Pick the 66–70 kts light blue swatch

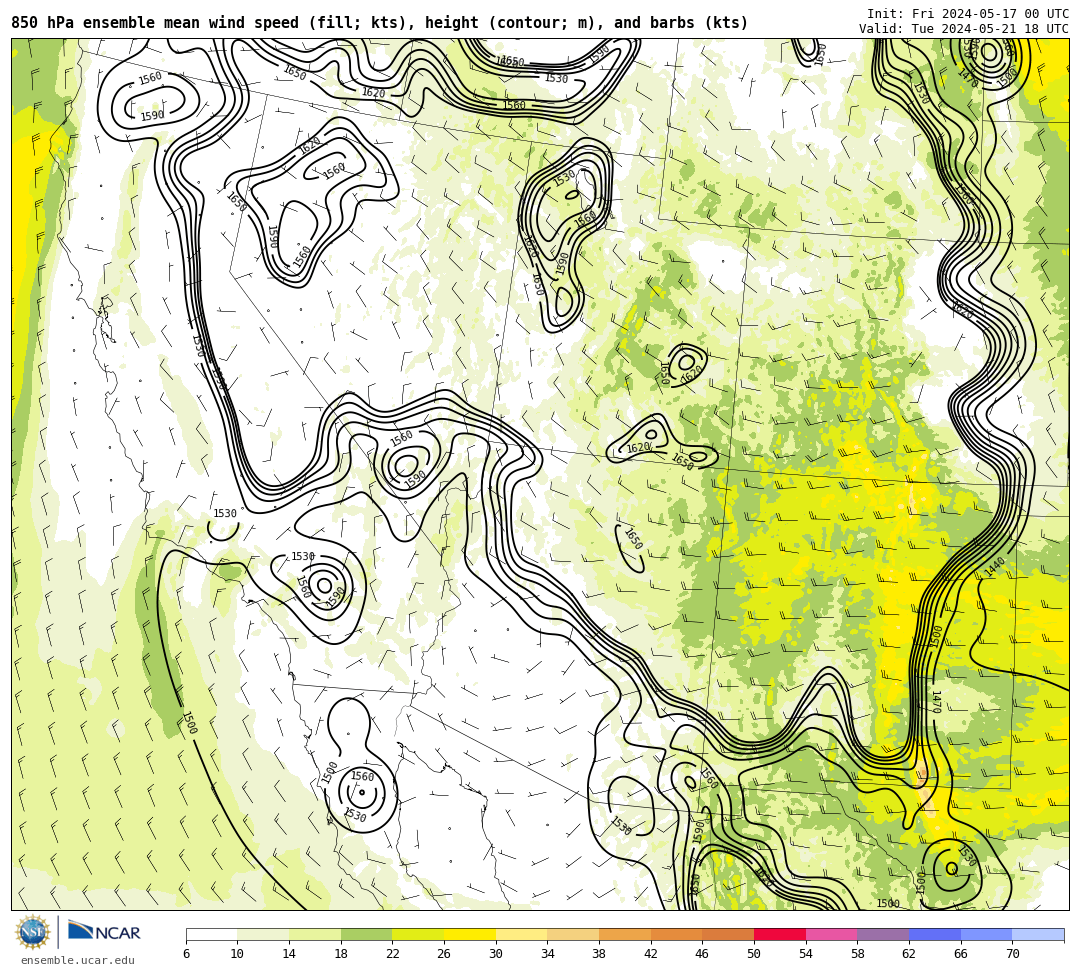point(986,934)
